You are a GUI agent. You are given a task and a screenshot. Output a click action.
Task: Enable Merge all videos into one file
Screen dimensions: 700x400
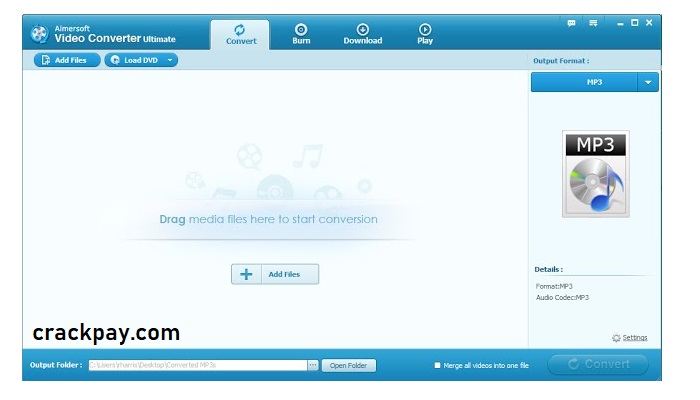click(438, 365)
